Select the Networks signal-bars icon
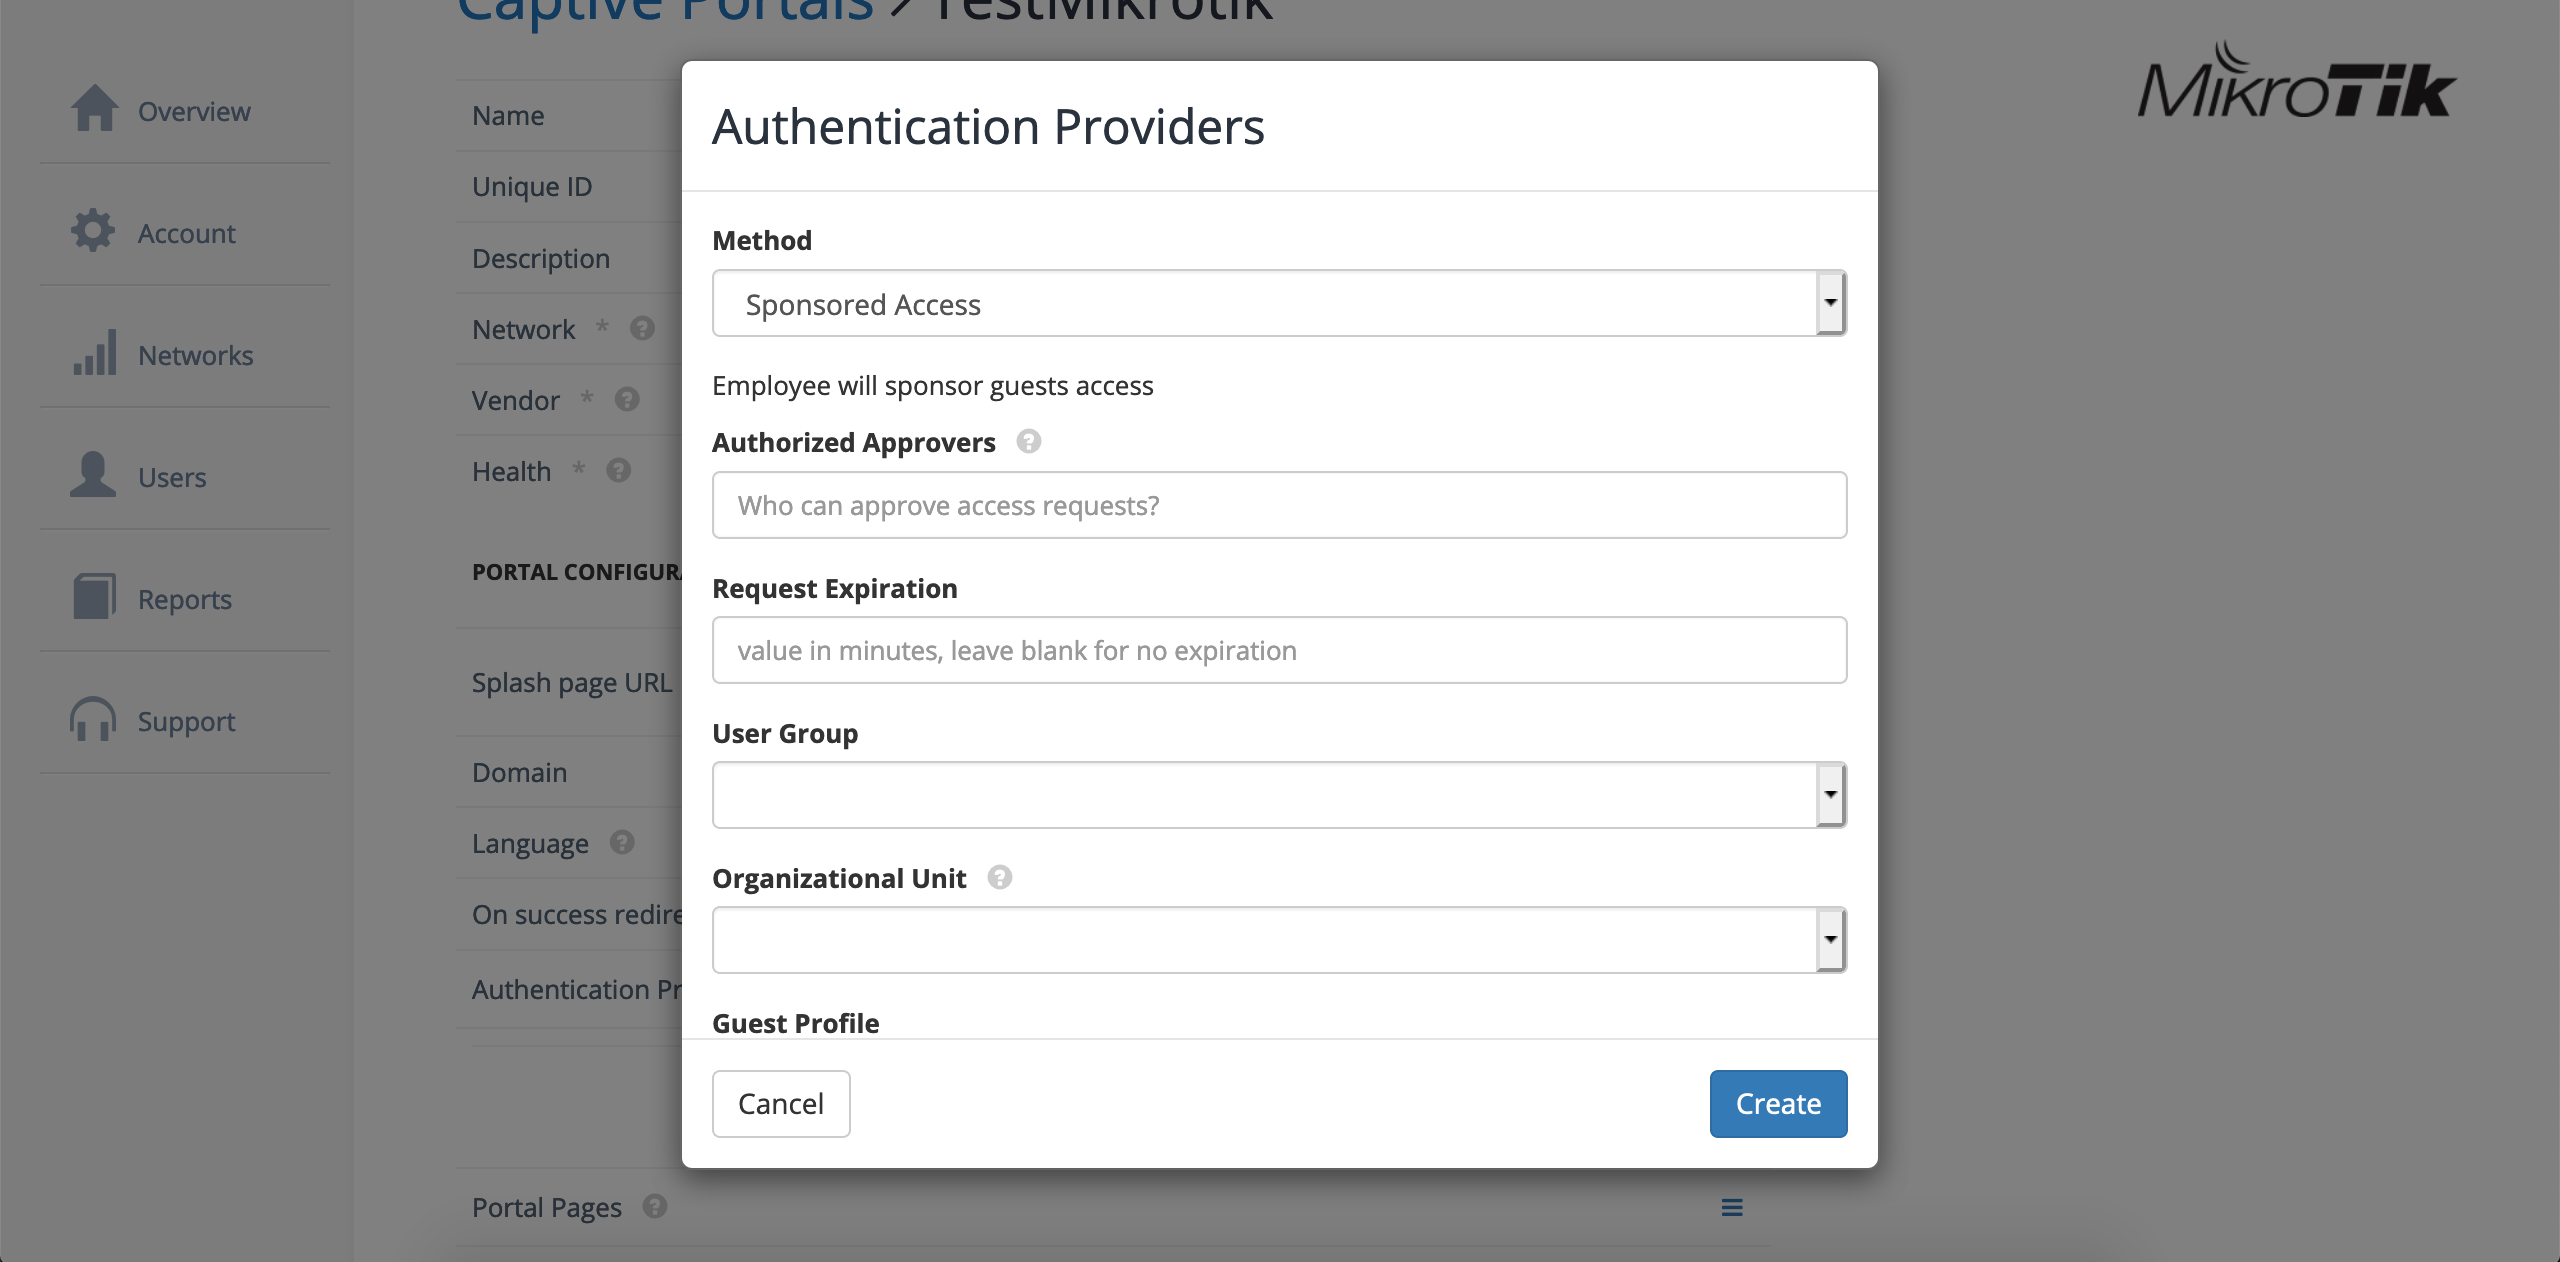 pos(94,354)
